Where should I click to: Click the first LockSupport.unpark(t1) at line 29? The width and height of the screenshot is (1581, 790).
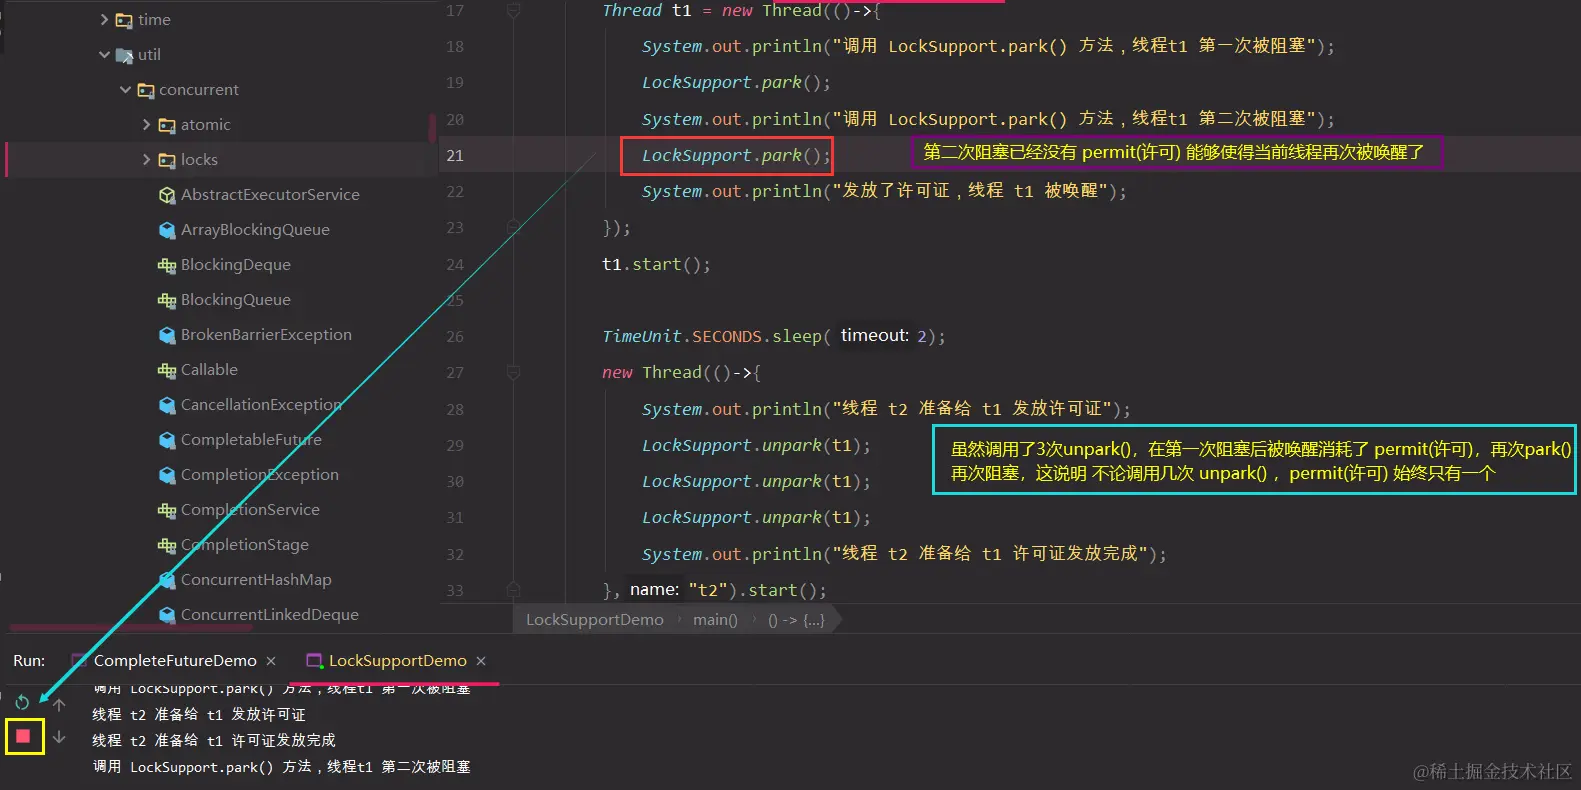(756, 446)
